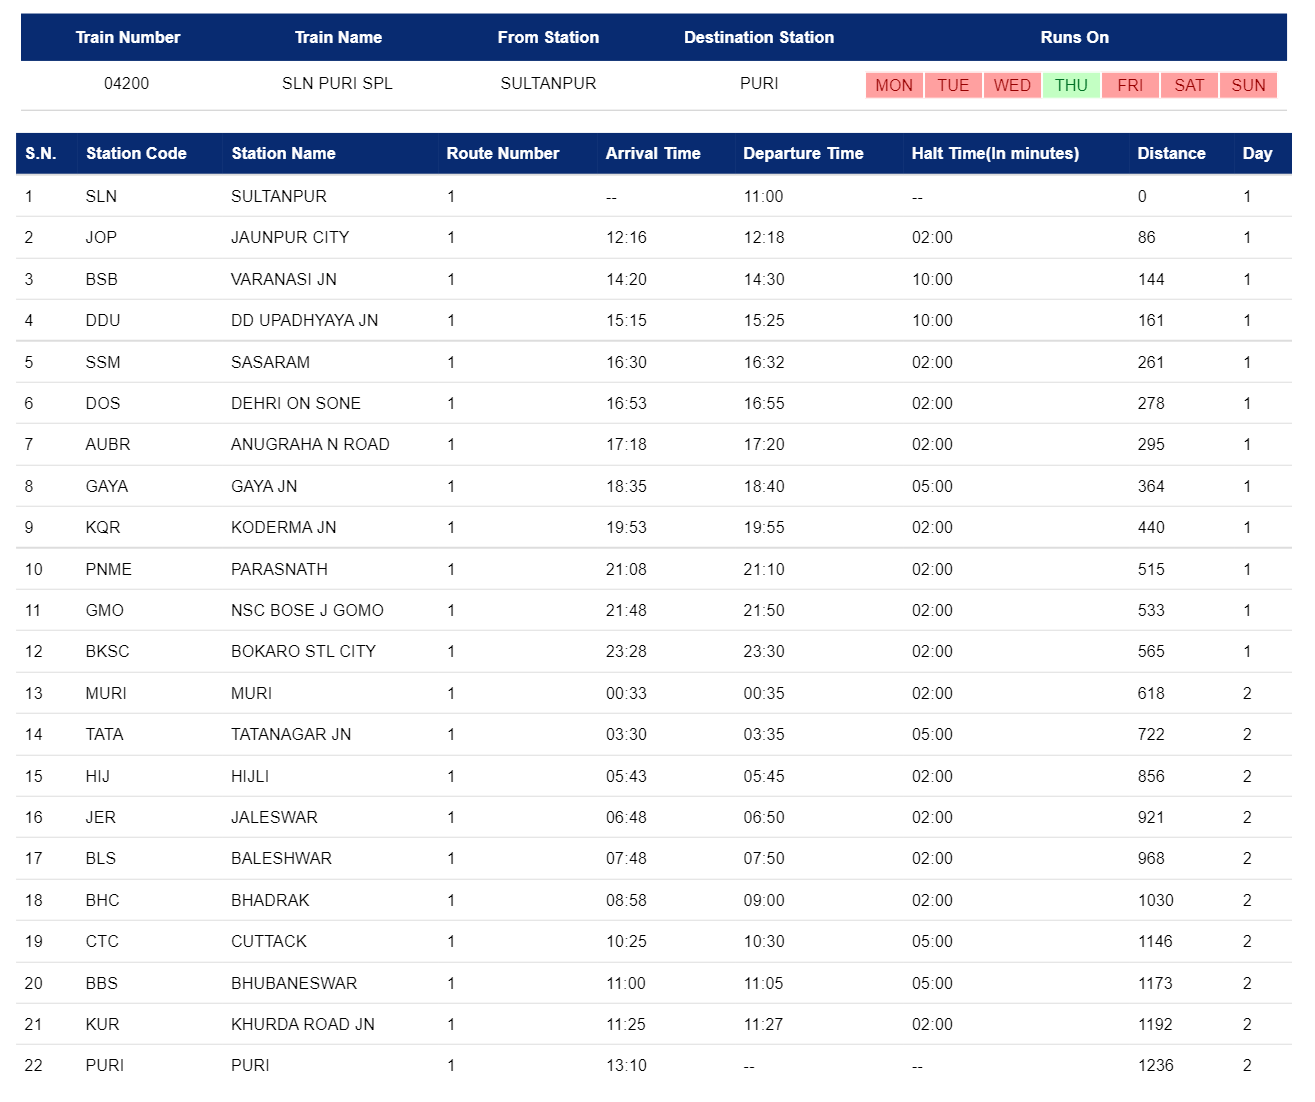Click the MON day badge

pyautogui.click(x=894, y=85)
